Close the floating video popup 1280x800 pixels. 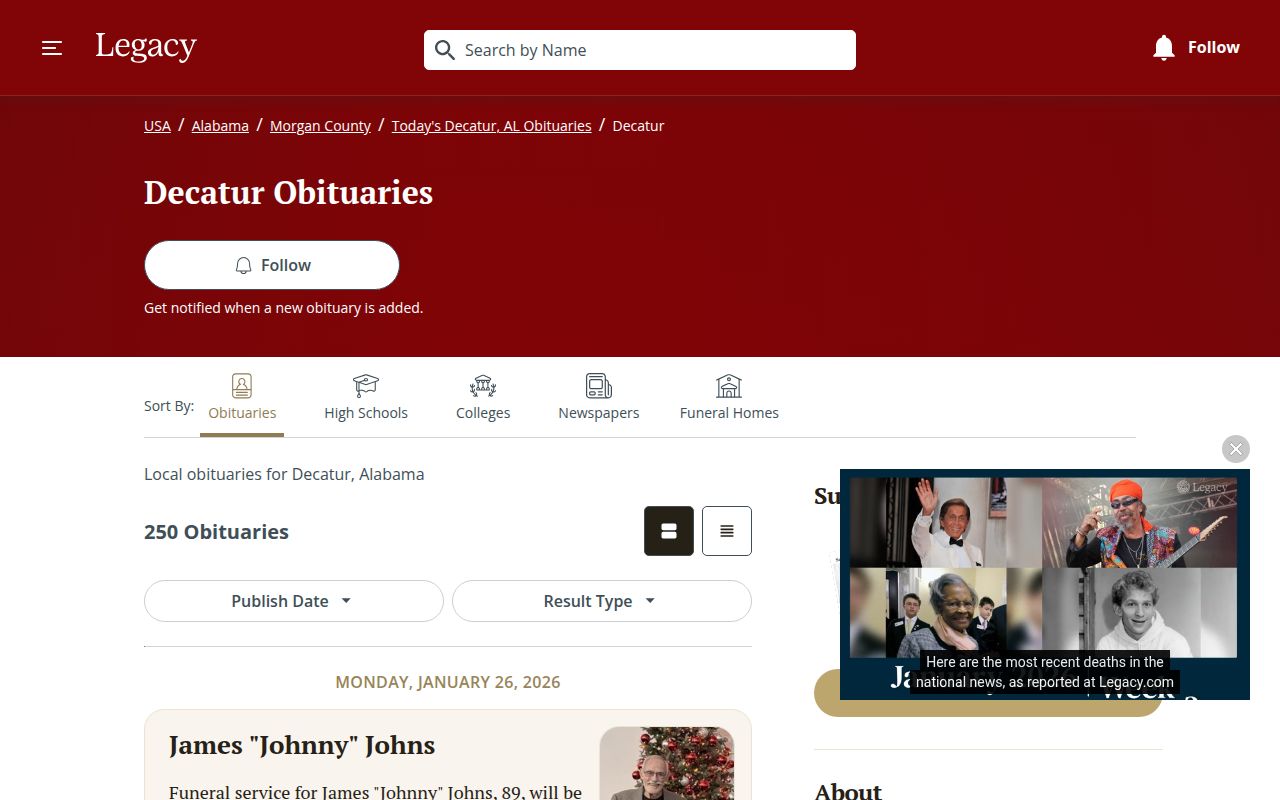(x=1236, y=449)
